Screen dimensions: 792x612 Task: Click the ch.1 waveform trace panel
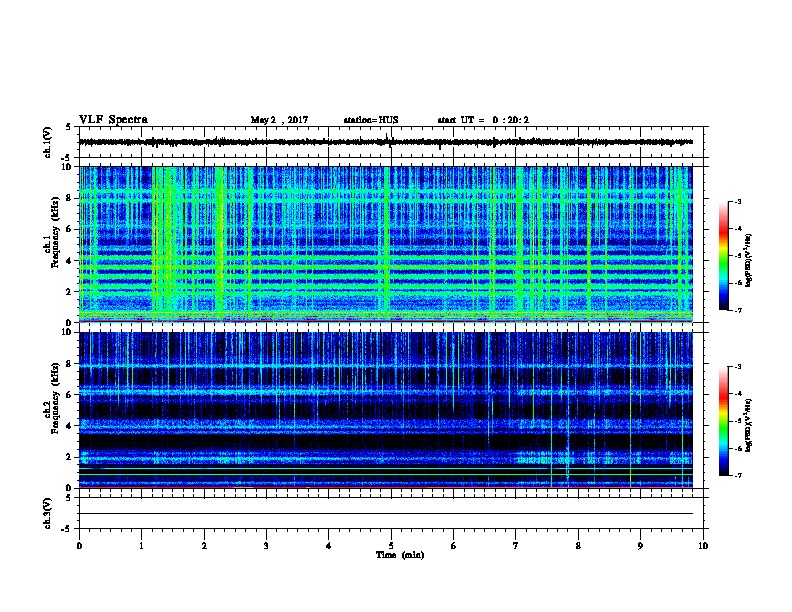(x=391, y=142)
